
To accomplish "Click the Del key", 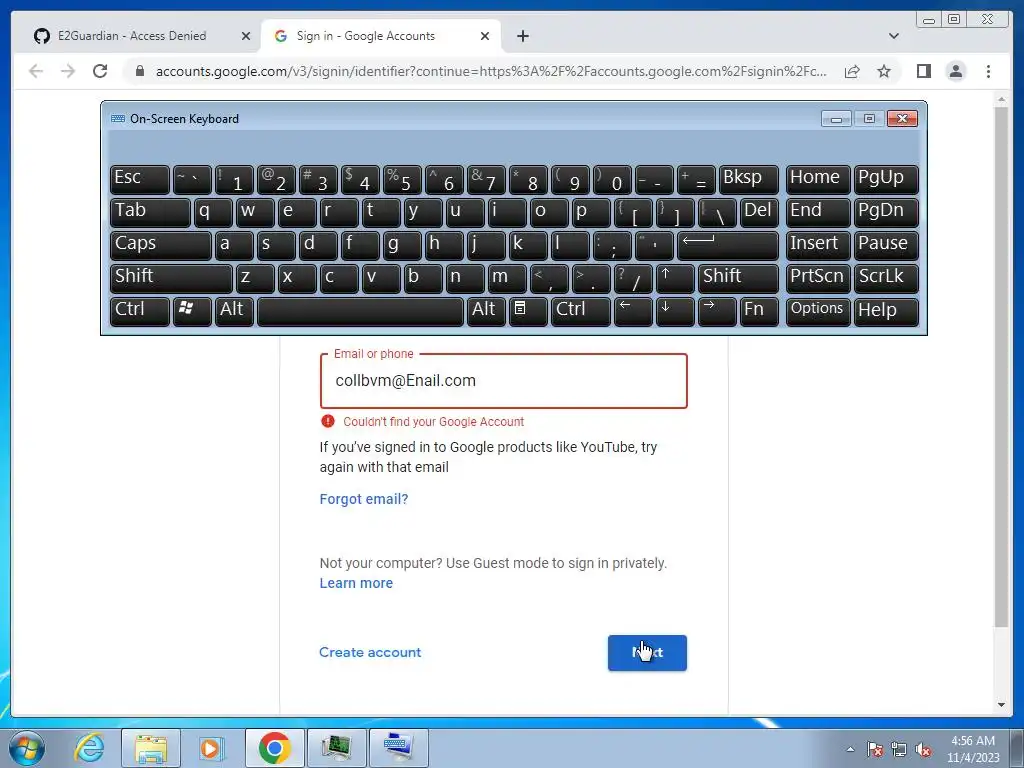I will point(759,213).
